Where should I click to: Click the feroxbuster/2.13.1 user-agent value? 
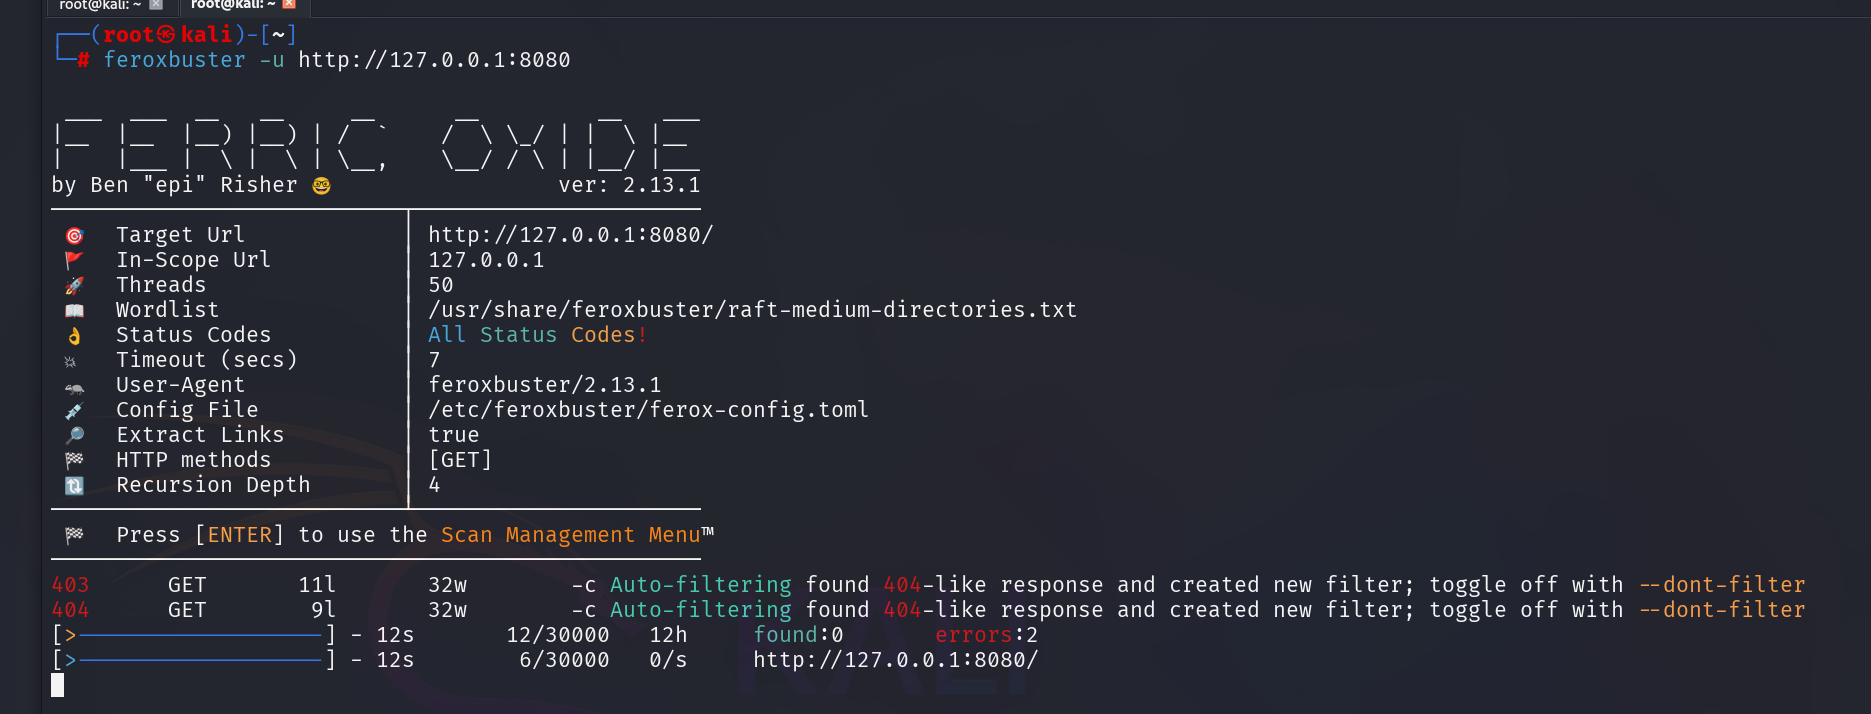(x=545, y=385)
